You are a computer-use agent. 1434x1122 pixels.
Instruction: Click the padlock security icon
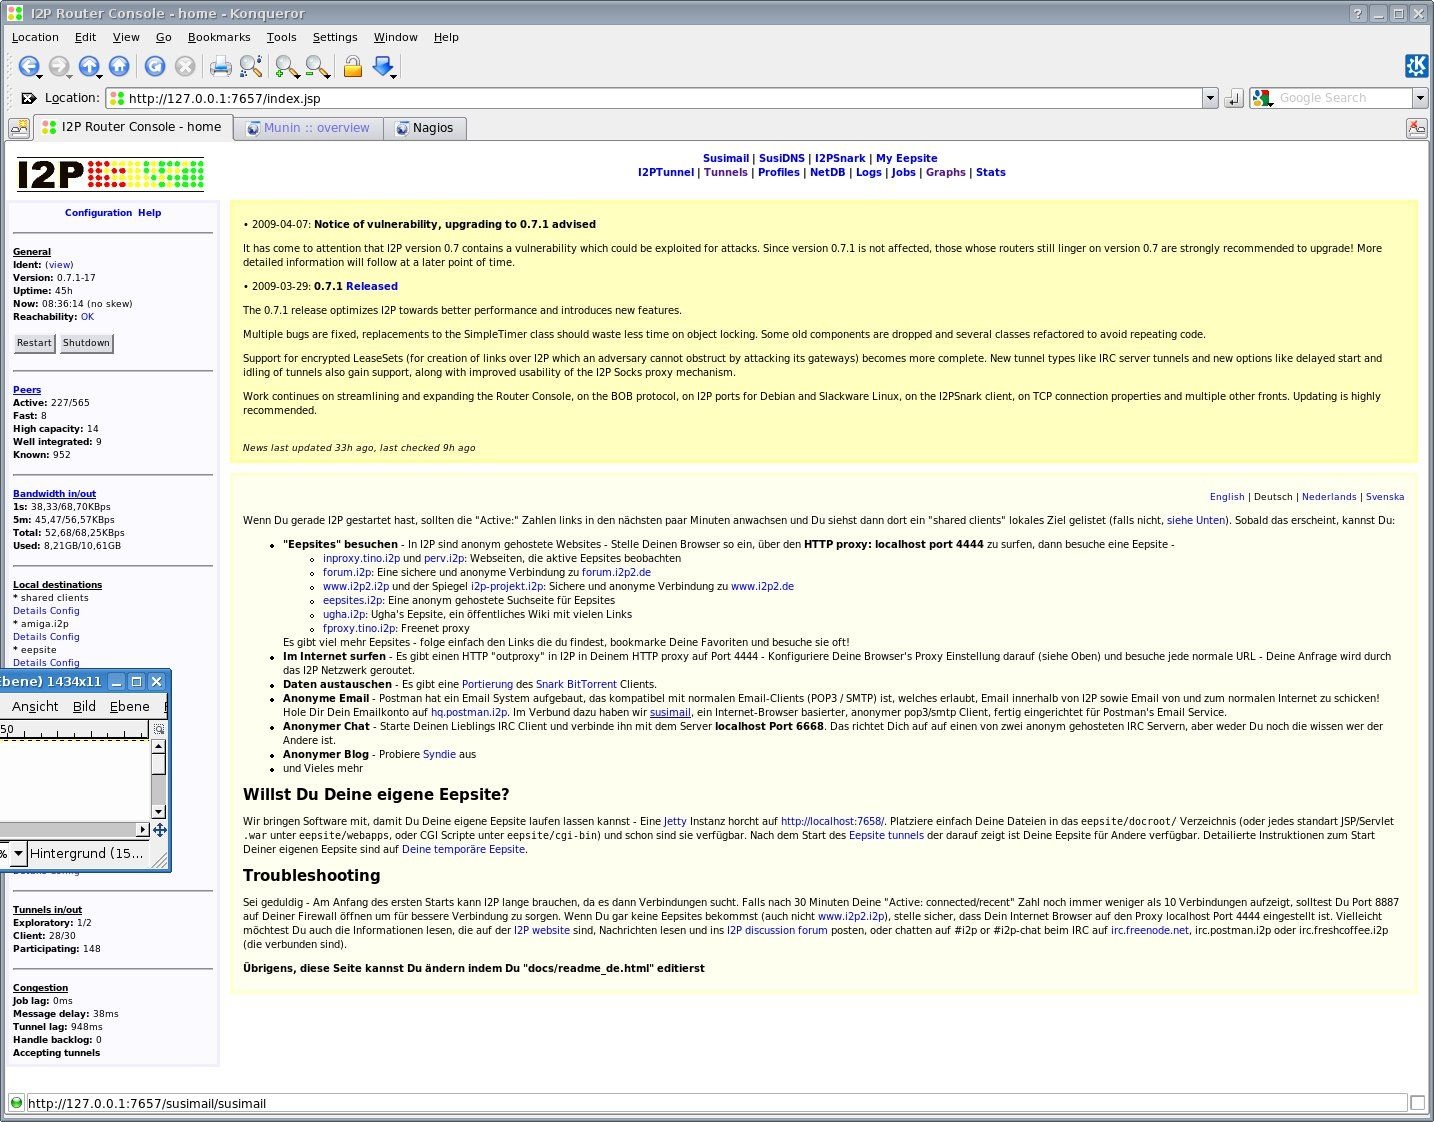pyautogui.click(x=352, y=67)
